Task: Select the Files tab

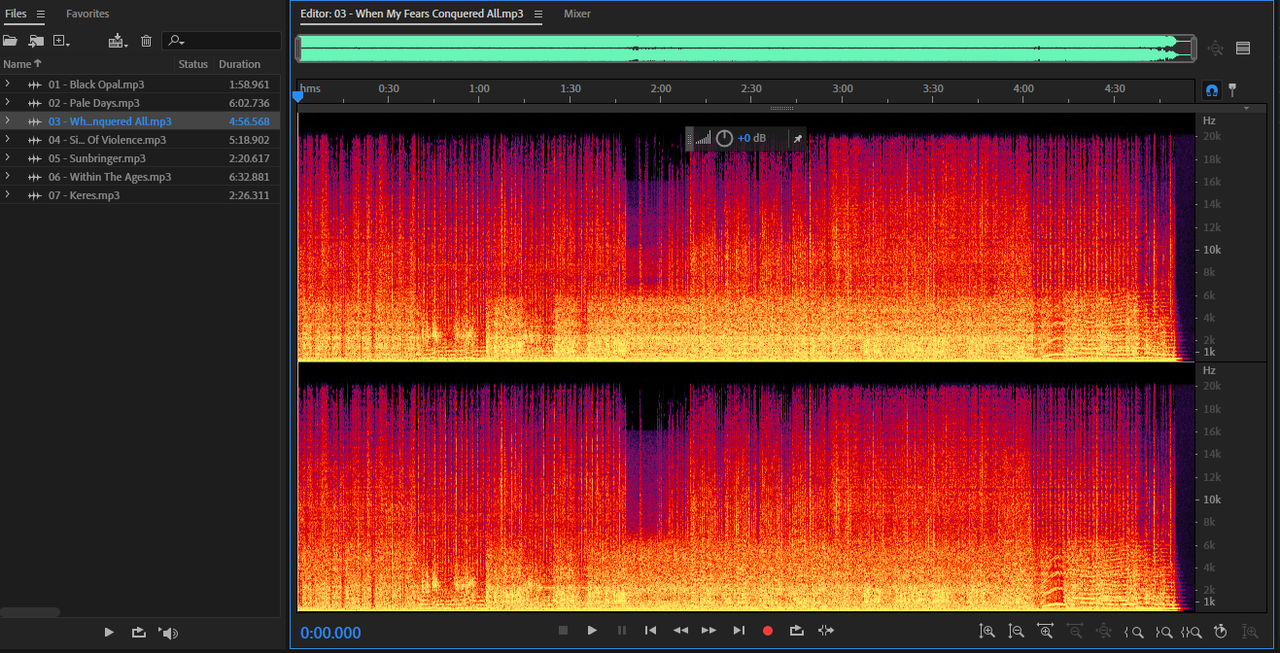Action: 15,14
